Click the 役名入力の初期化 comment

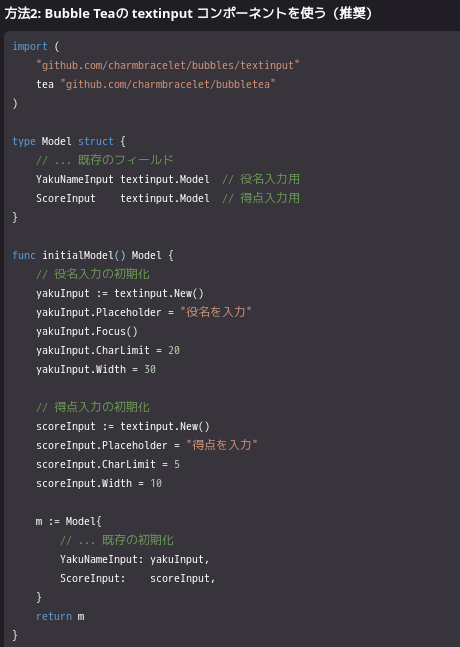tap(93, 274)
